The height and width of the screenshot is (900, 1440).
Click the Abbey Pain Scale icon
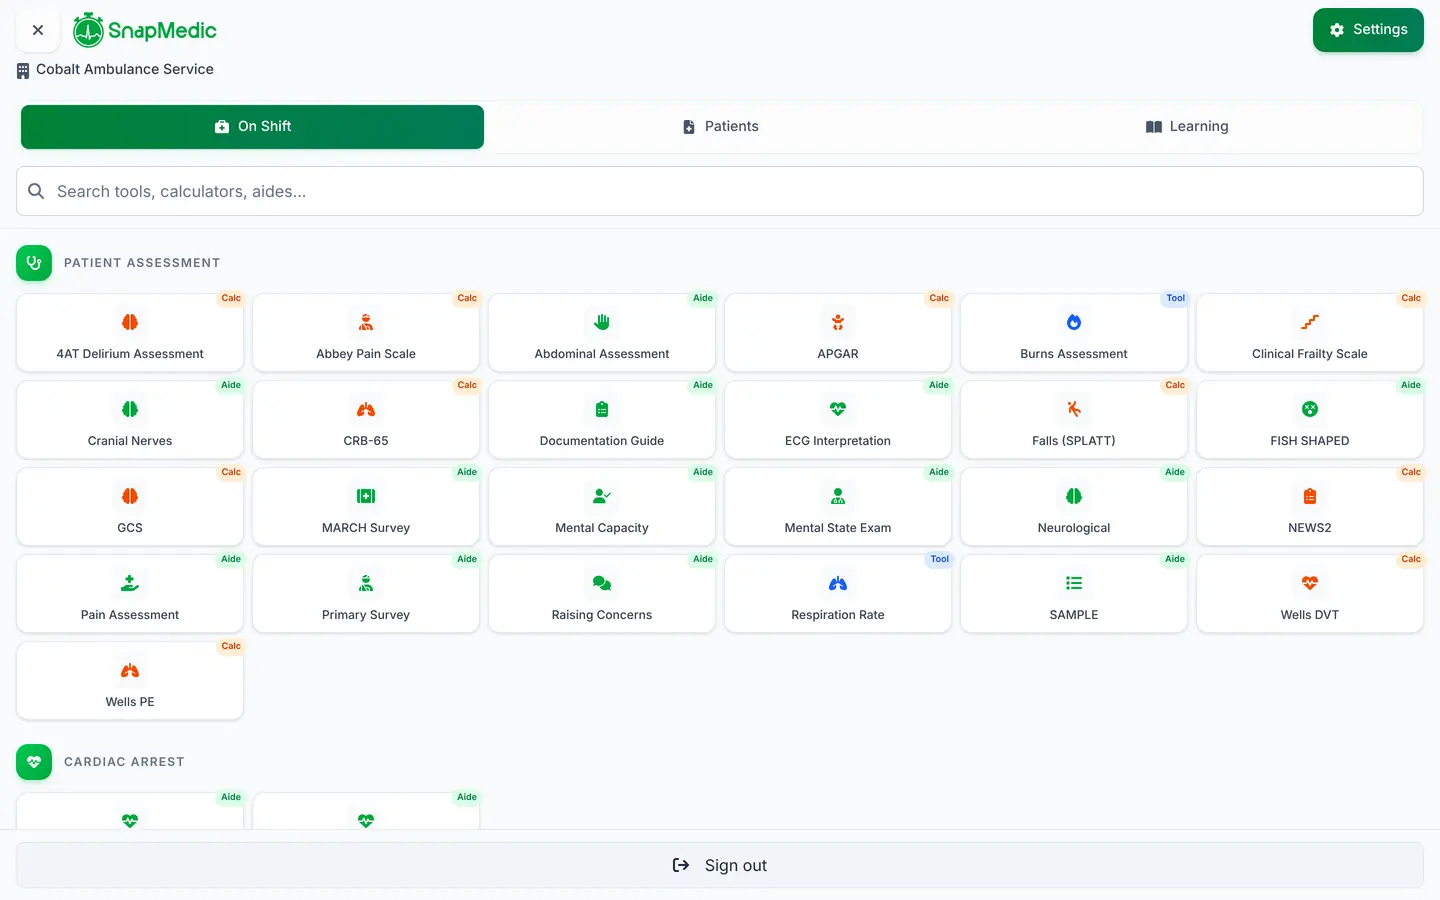click(366, 322)
